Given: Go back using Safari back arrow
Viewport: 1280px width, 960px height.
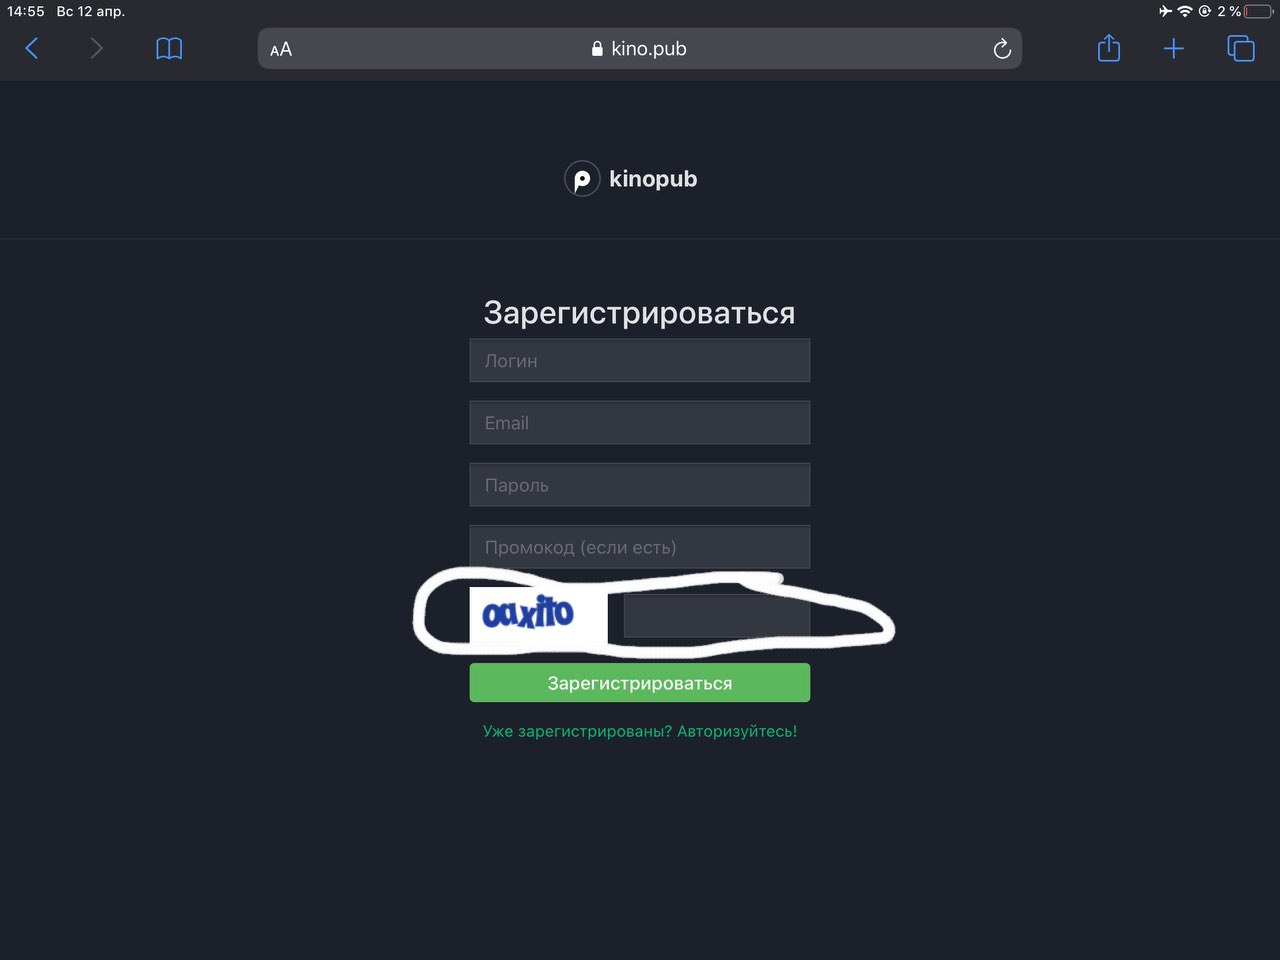Looking at the screenshot, I should (32, 48).
